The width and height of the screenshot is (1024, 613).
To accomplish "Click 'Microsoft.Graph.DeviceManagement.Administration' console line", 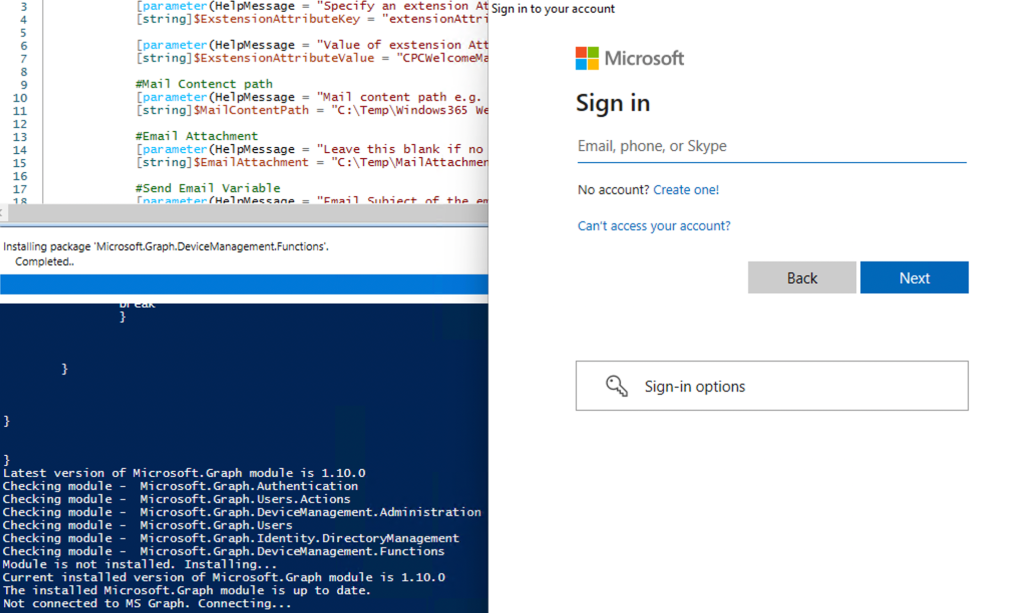I will click(242, 512).
